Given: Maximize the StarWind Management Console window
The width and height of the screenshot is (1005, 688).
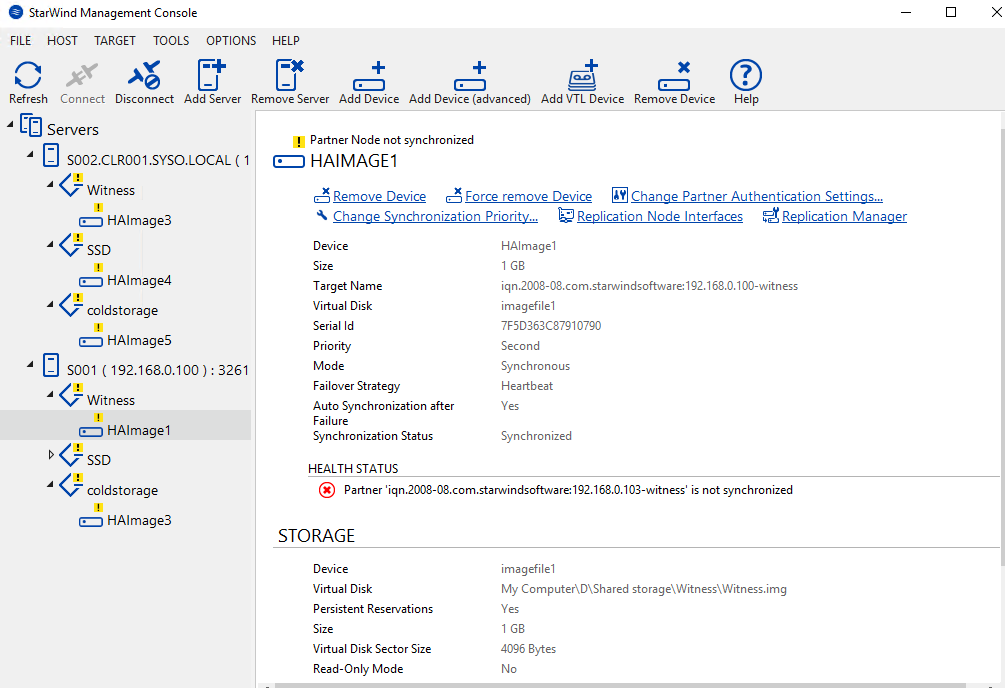Looking at the screenshot, I should (951, 12).
